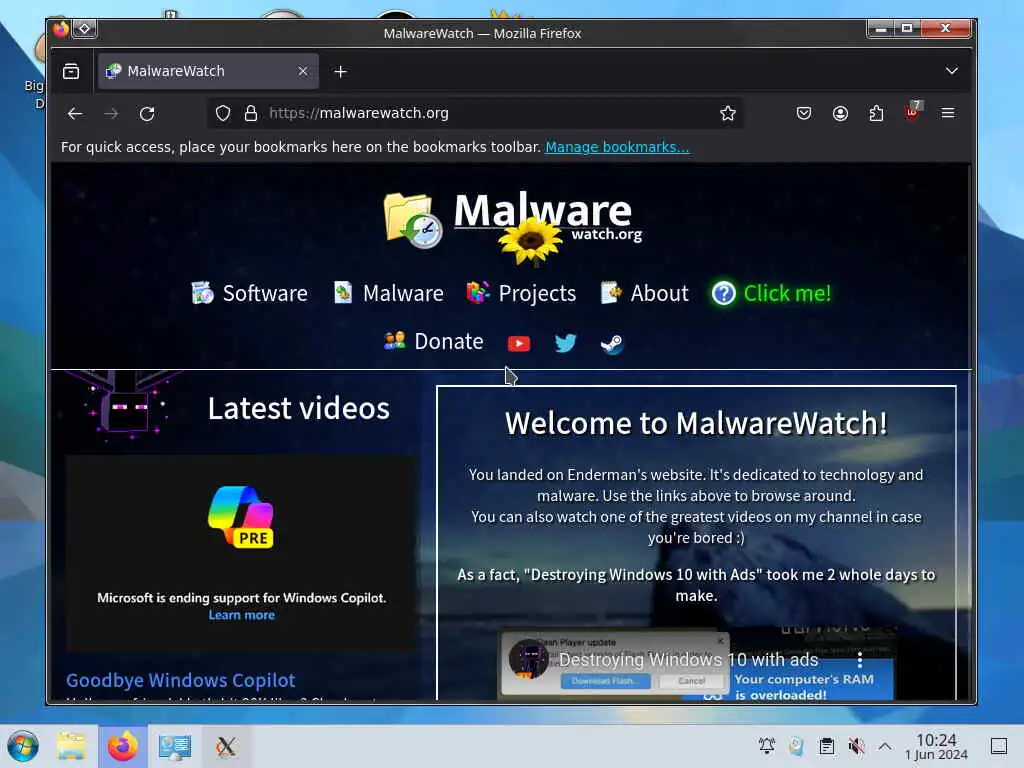
Task: Click the Latest videos heading
Action: 298,409
